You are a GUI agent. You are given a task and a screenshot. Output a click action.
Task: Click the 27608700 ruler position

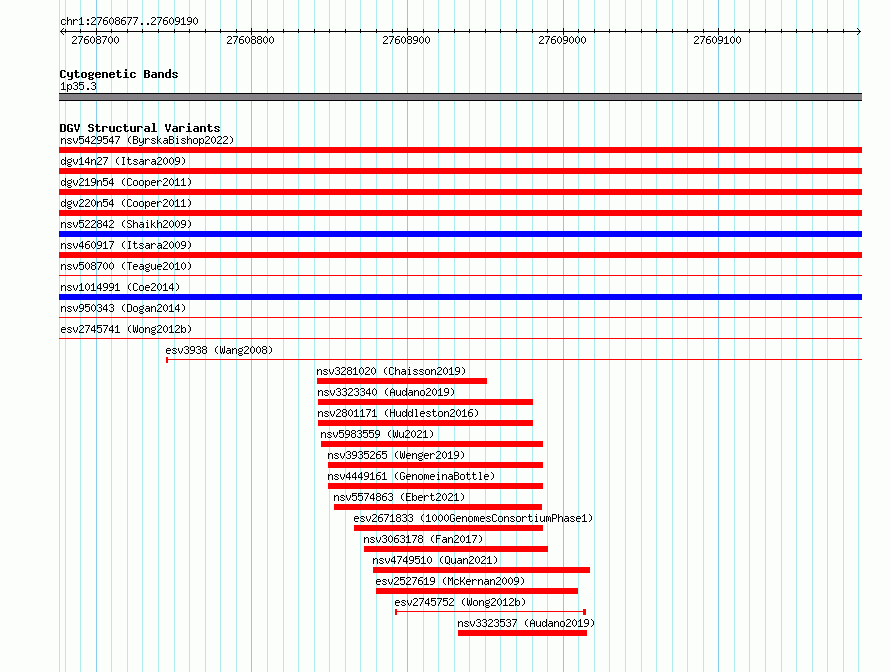(x=95, y=40)
